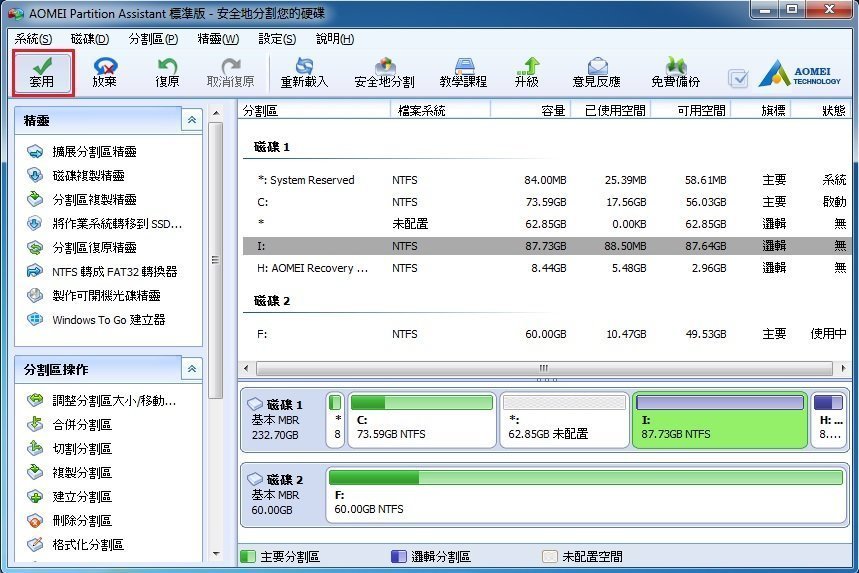This screenshot has width=859, height=573.
Task: Click the AOMEI Technology logo
Action: [799, 74]
